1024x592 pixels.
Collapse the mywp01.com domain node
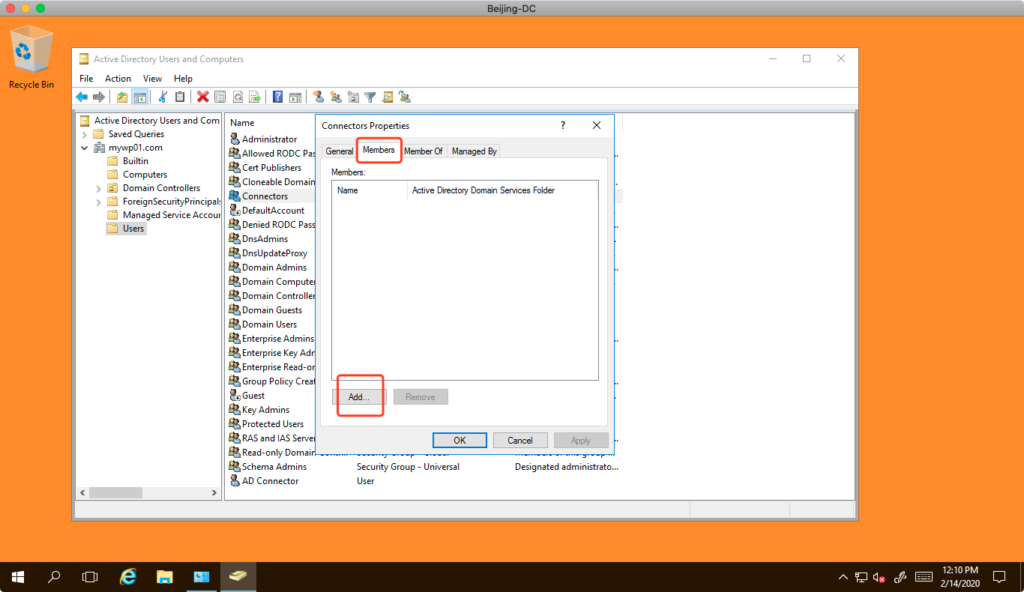(x=85, y=148)
